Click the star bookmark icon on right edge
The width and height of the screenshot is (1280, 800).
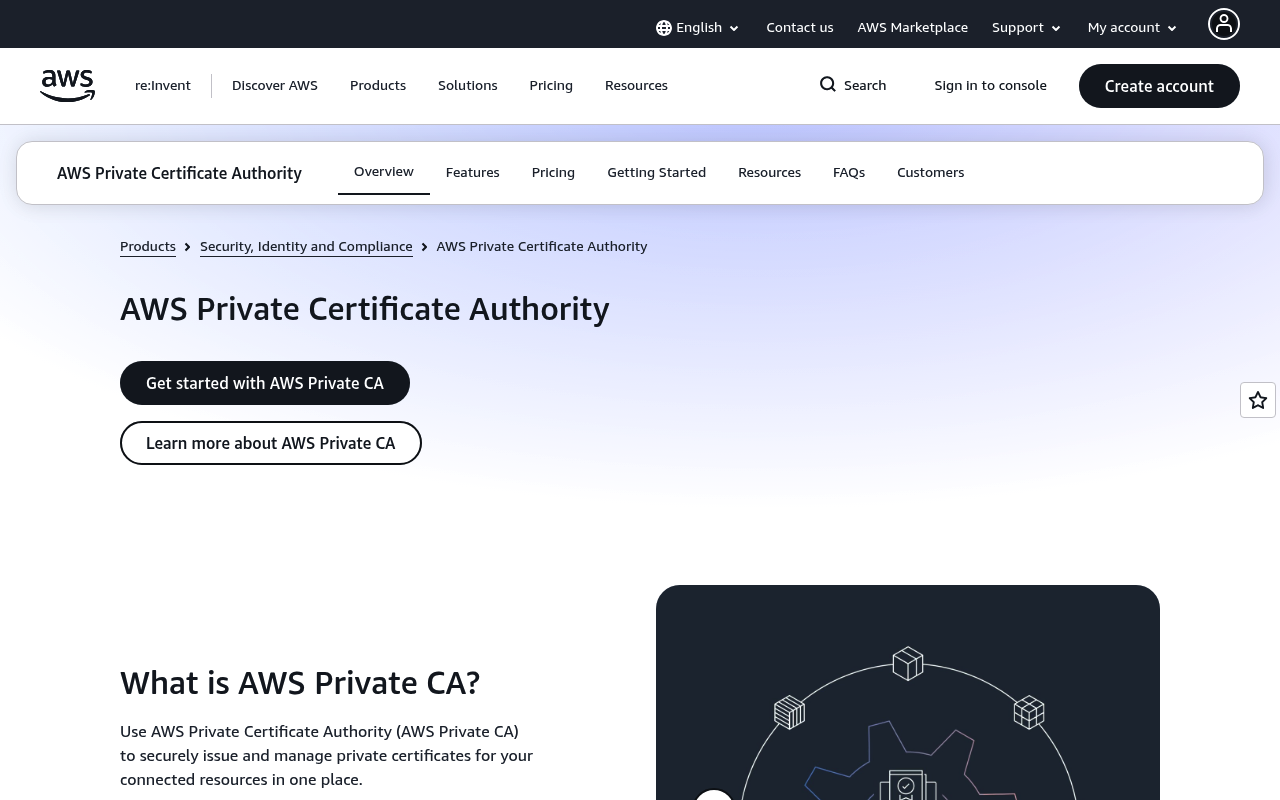coord(1258,400)
